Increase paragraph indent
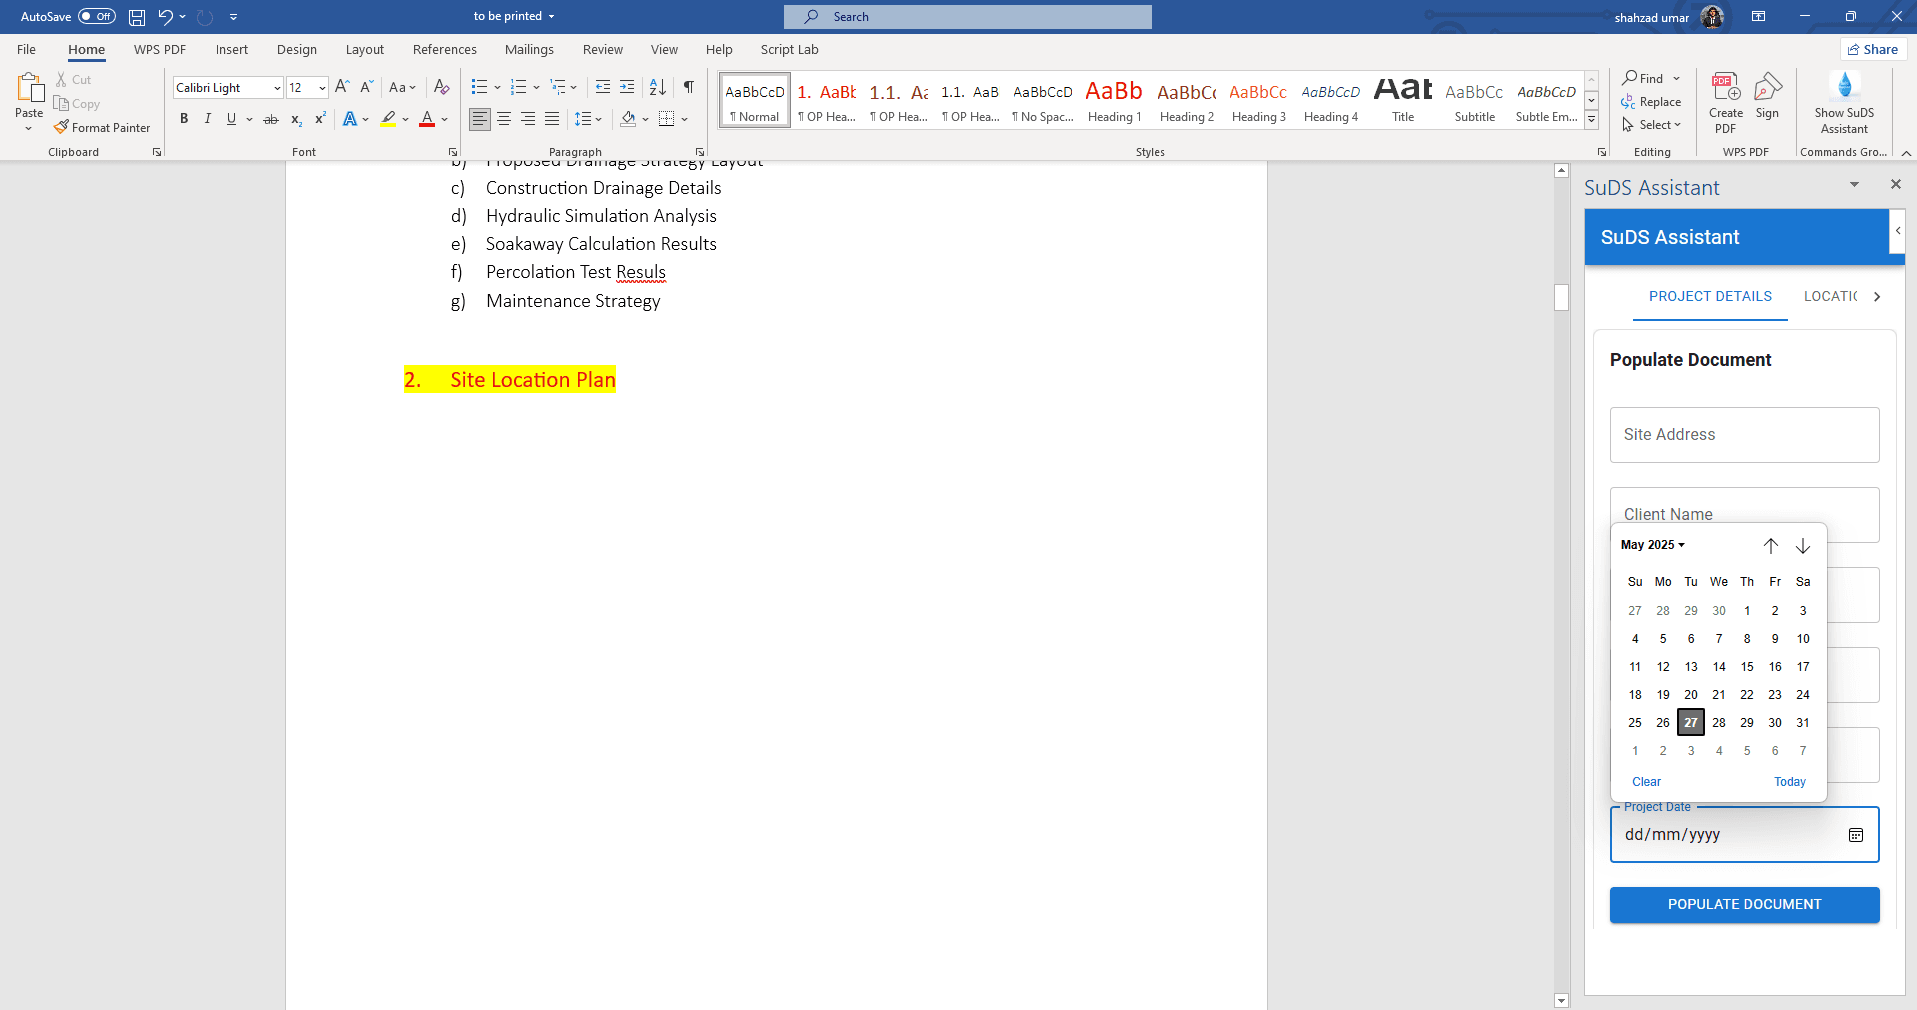 pyautogui.click(x=627, y=87)
